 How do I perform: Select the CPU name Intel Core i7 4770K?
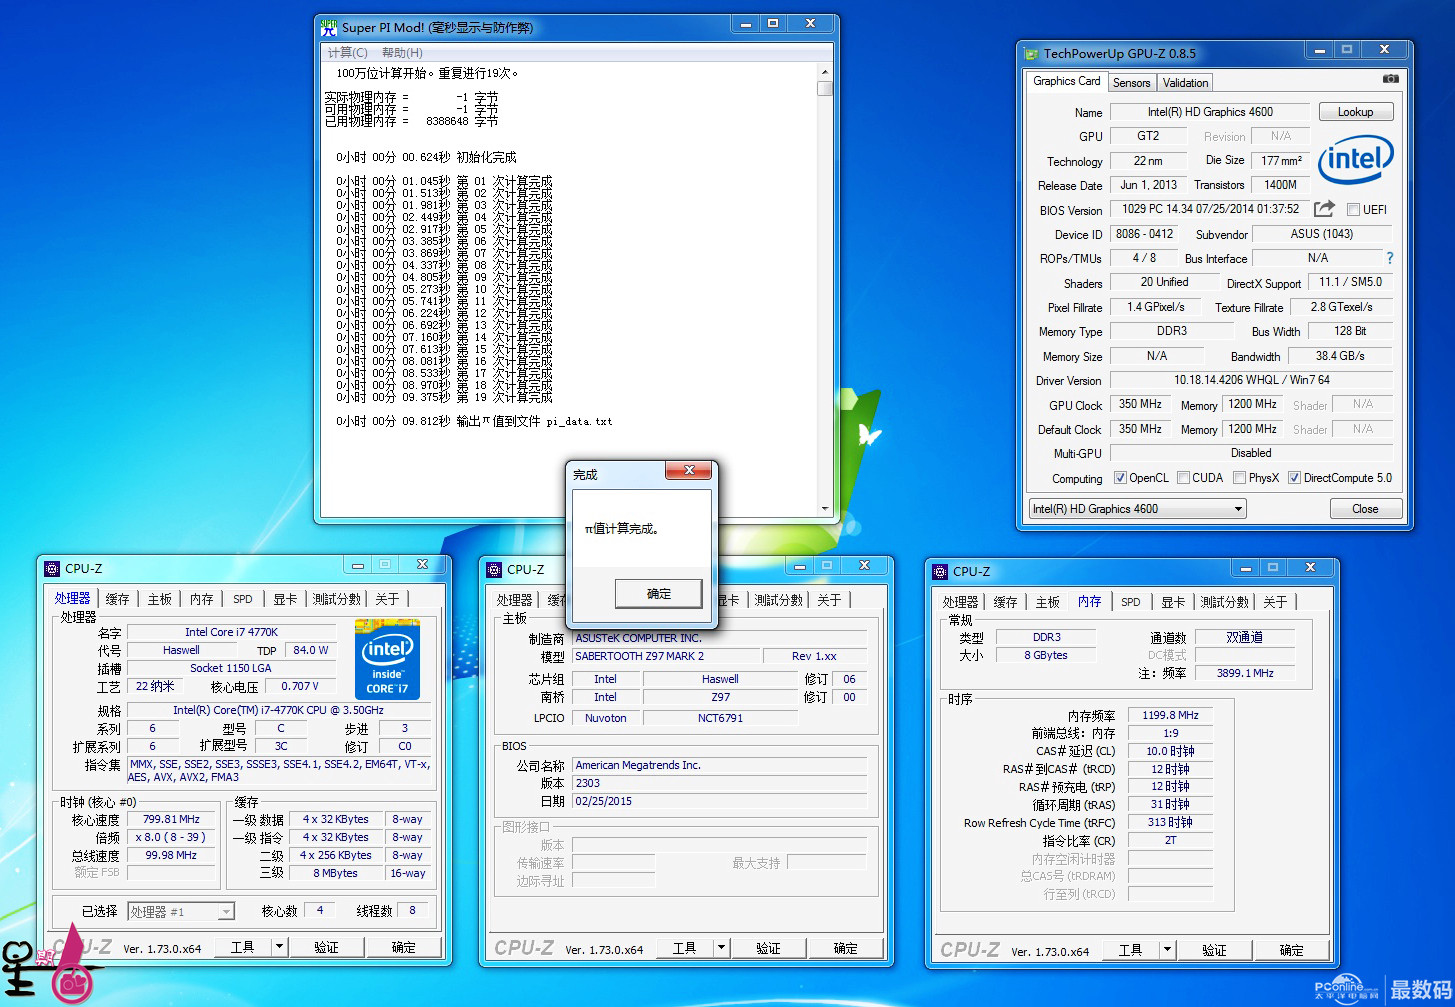point(231,632)
